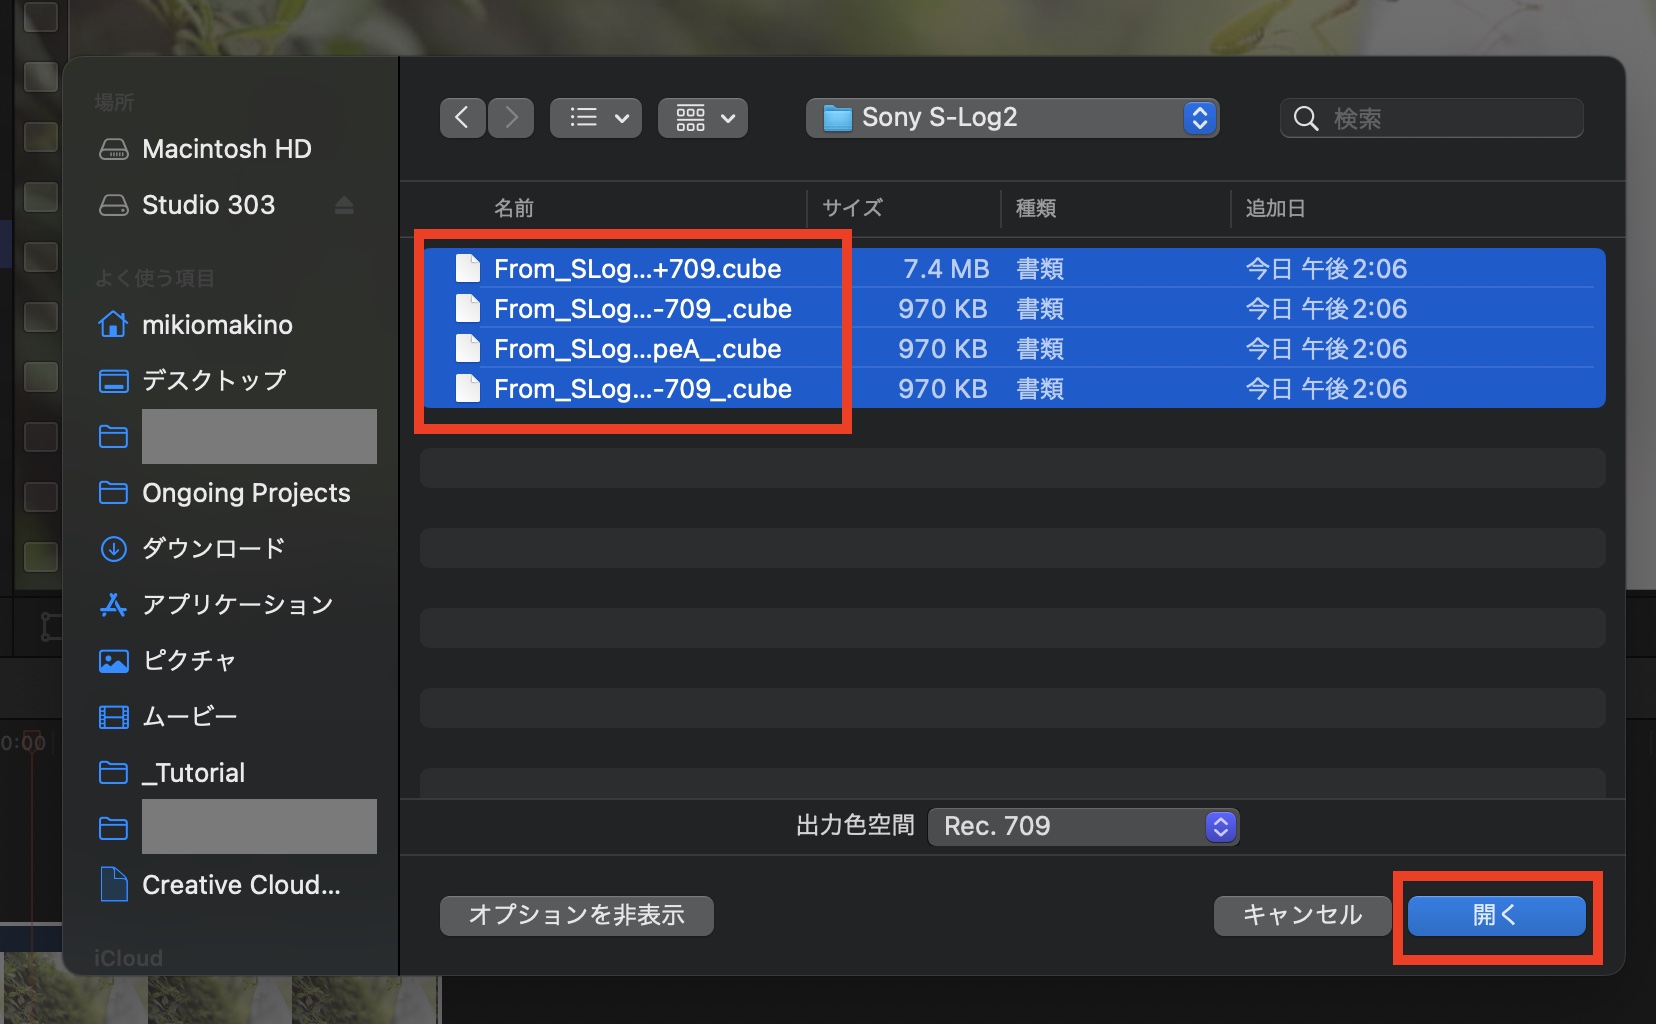Click the デスクトップ desktop icon
The width and height of the screenshot is (1656, 1024).
click(114, 381)
